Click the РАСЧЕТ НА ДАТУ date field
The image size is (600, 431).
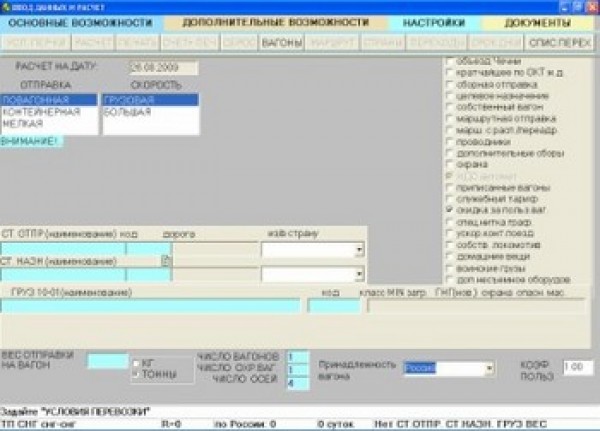click(x=164, y=68)
